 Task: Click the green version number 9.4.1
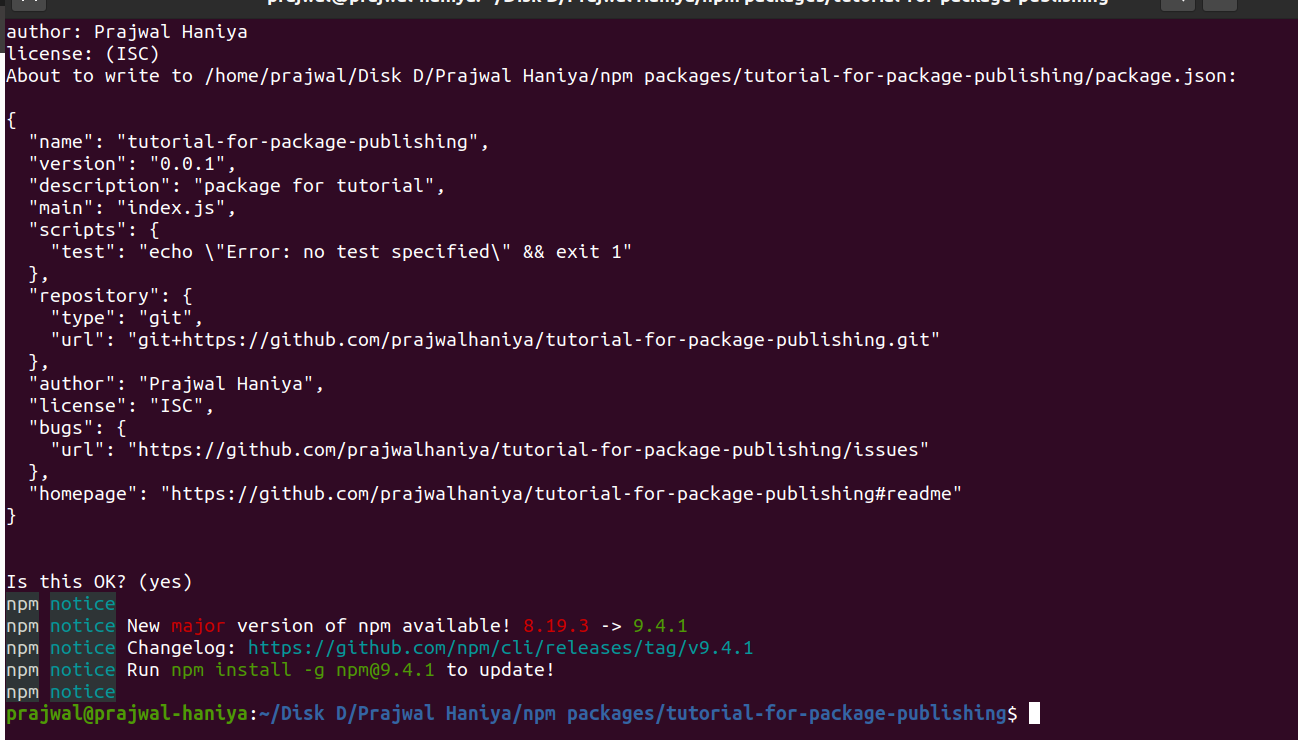660,626
